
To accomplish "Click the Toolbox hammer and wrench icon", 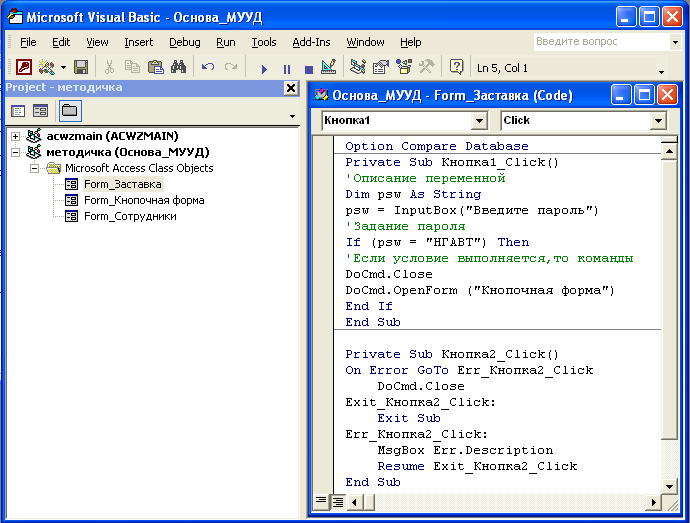I will [426, 67].
